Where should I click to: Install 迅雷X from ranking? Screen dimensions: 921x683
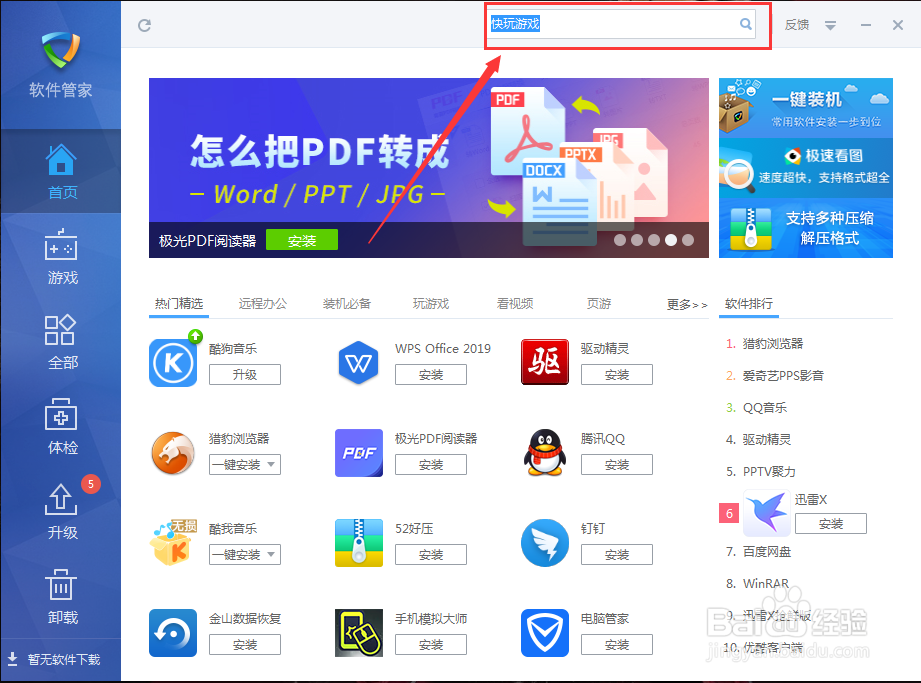point(831,523)
